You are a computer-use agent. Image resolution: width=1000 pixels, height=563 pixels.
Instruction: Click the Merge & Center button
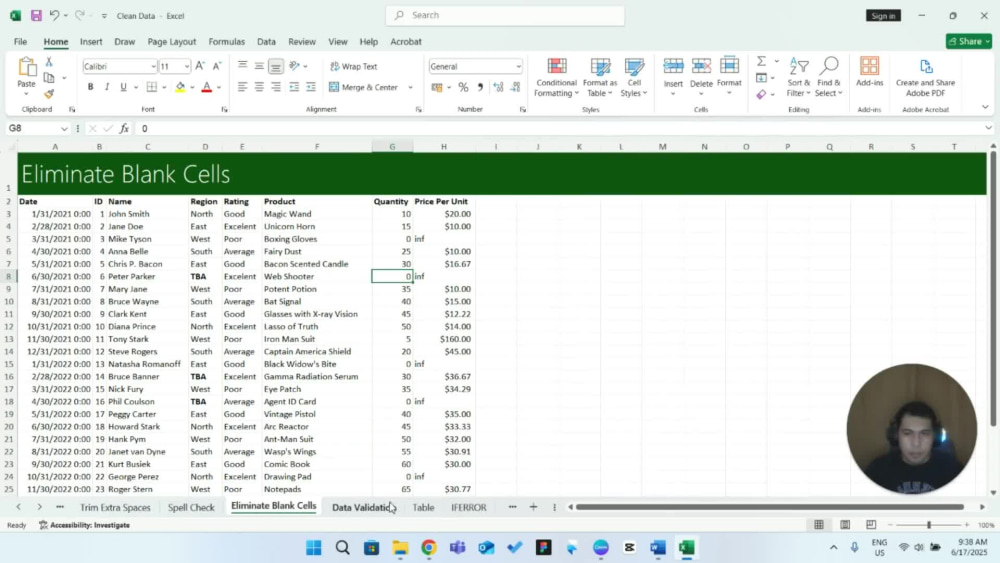[364, 87]
